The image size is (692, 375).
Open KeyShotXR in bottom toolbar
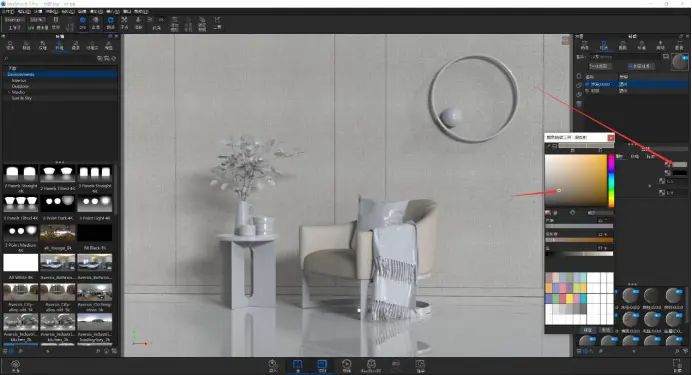point(371,366)
